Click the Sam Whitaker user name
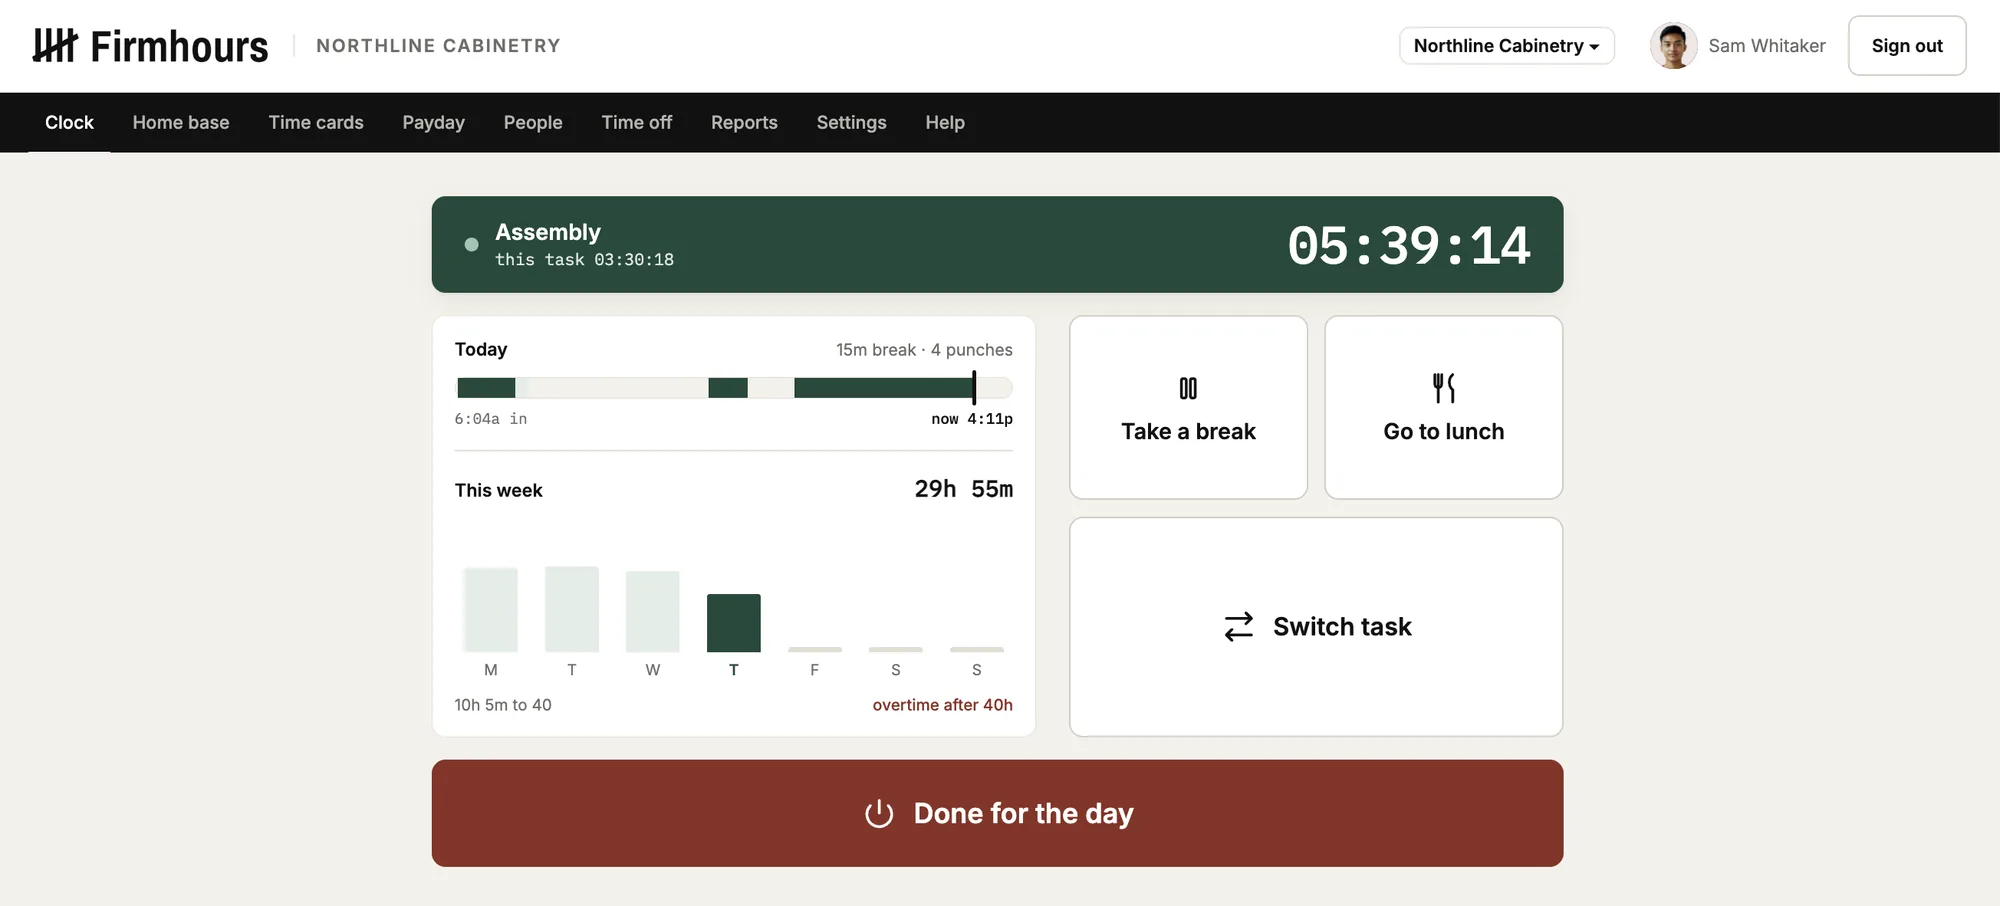The height and width of the screenshot is (906, 2000). [x=1767, y=46]
